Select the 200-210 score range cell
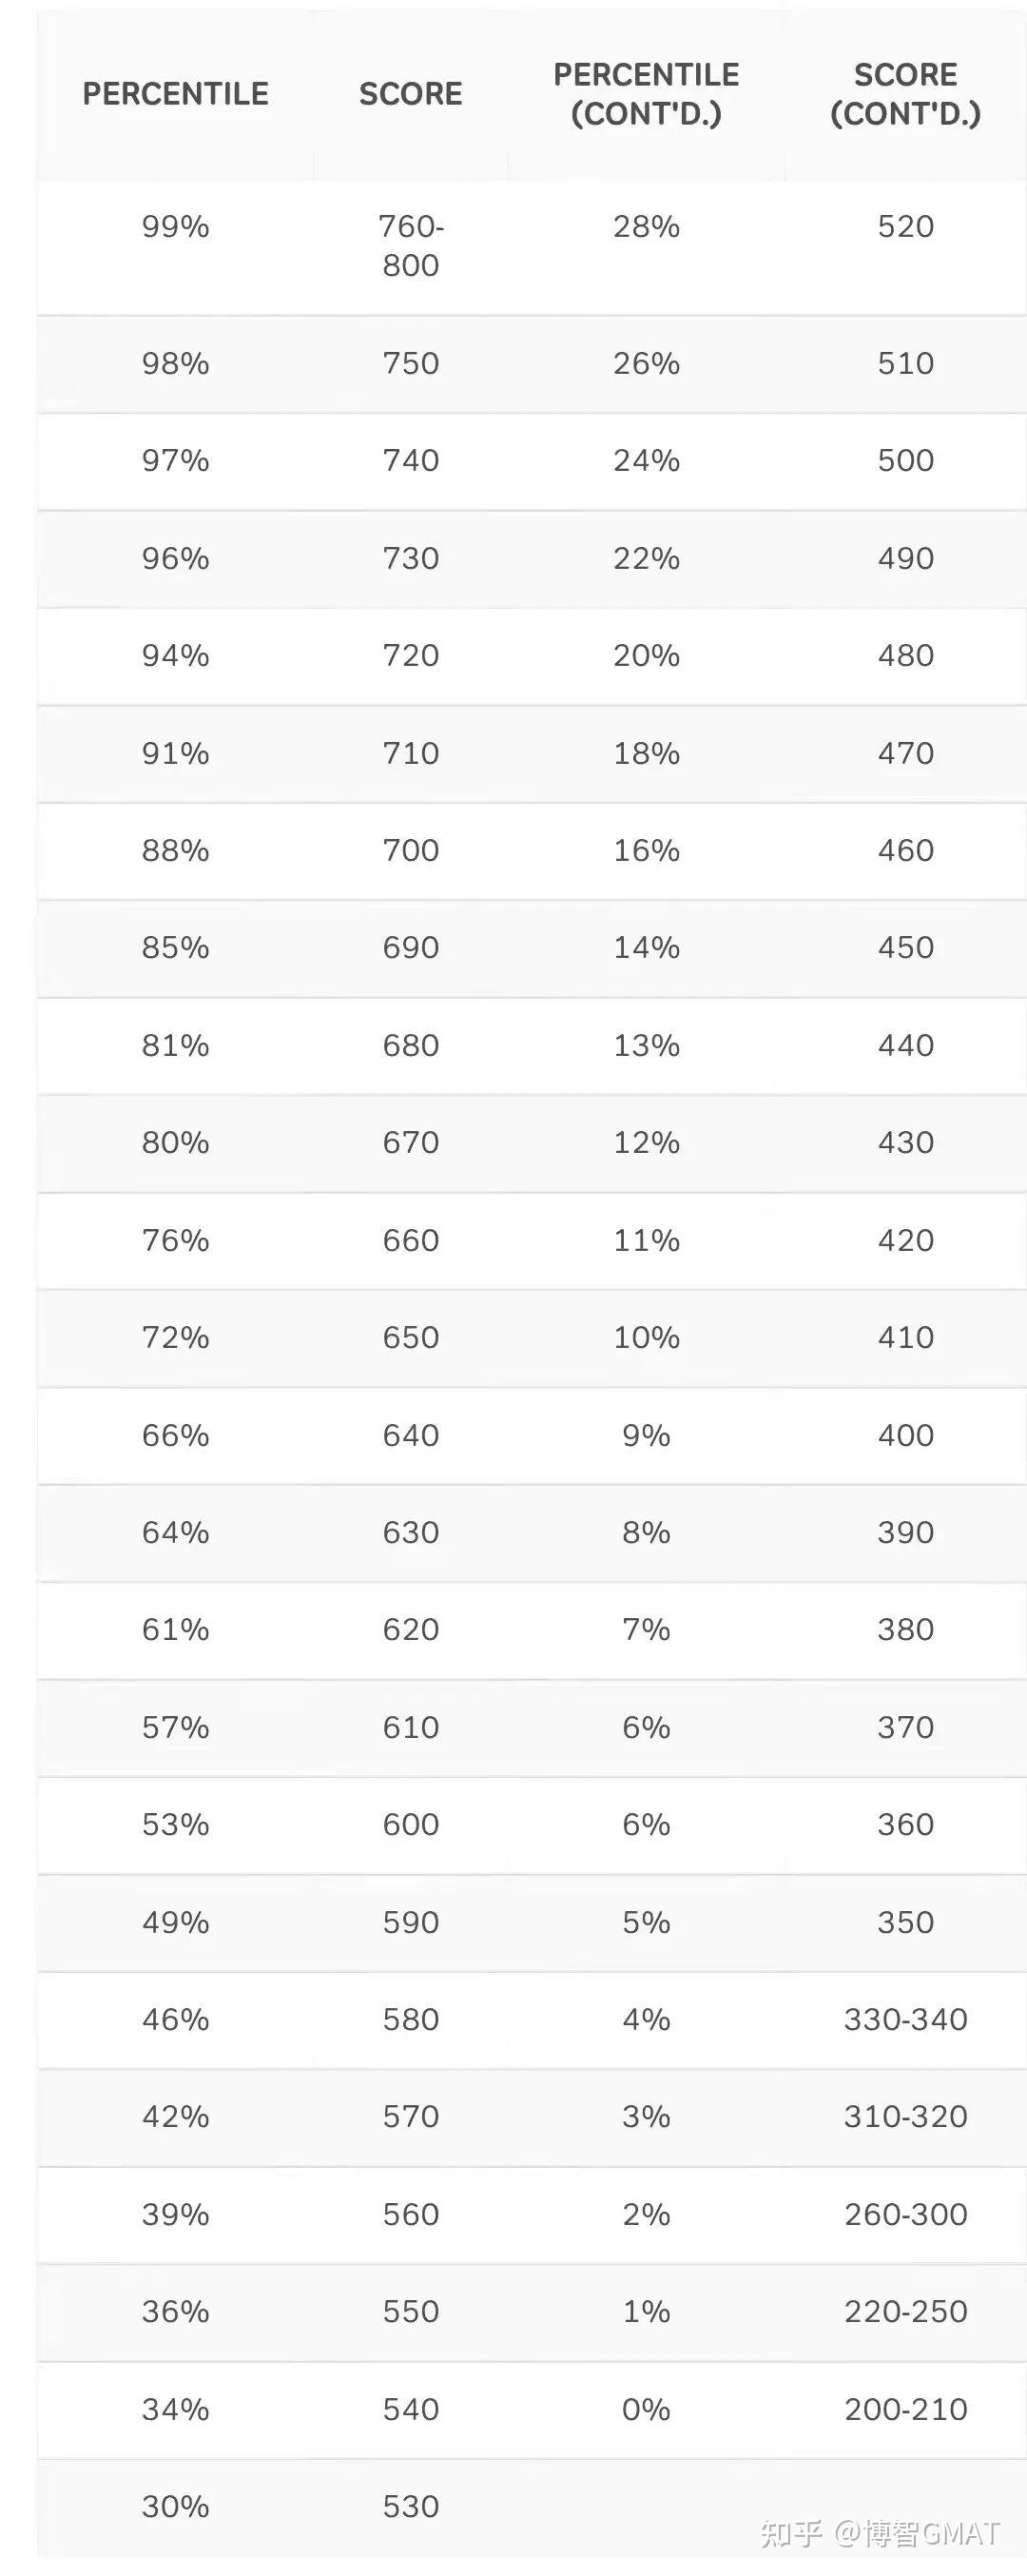 [x=905, y=2410]
